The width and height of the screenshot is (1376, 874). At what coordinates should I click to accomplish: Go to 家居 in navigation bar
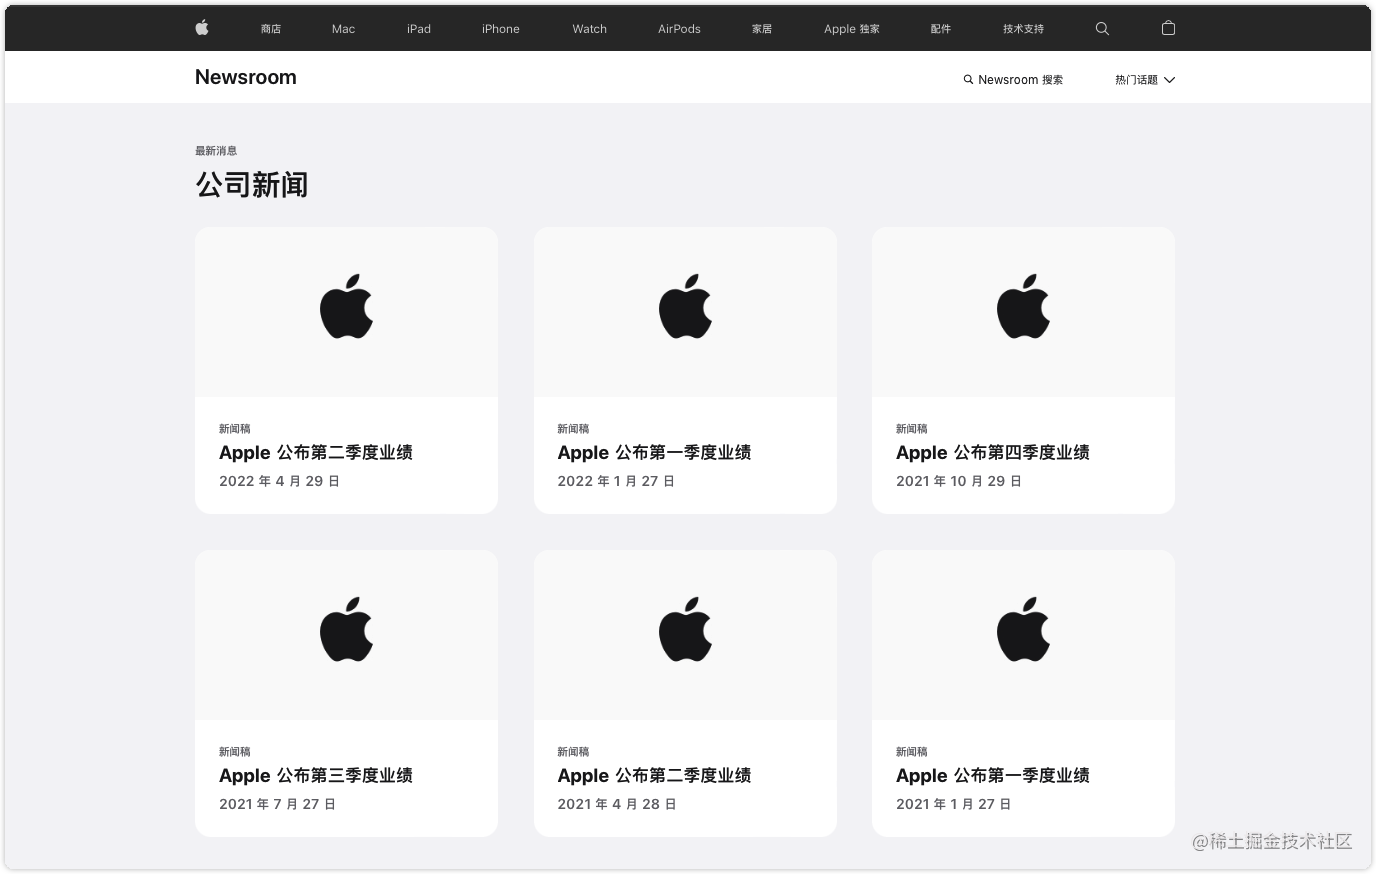click(762, 29)
